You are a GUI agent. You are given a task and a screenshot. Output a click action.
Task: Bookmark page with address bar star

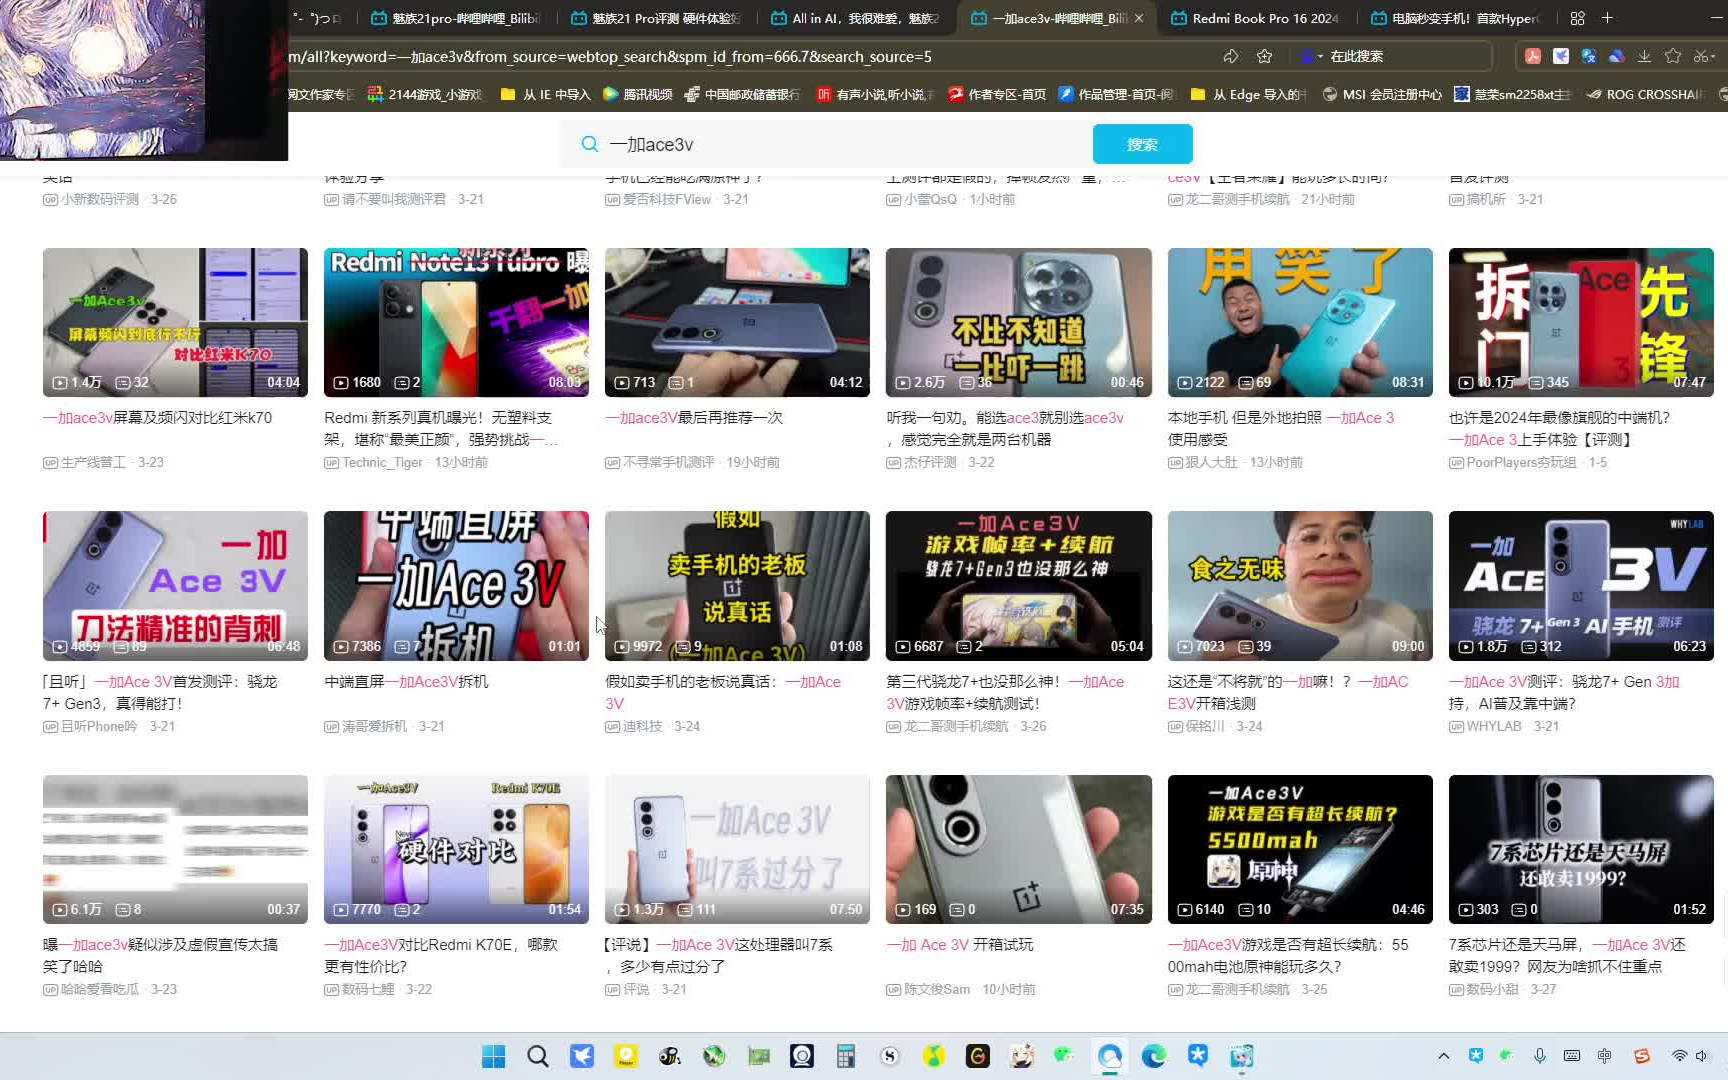[1264, 56]
